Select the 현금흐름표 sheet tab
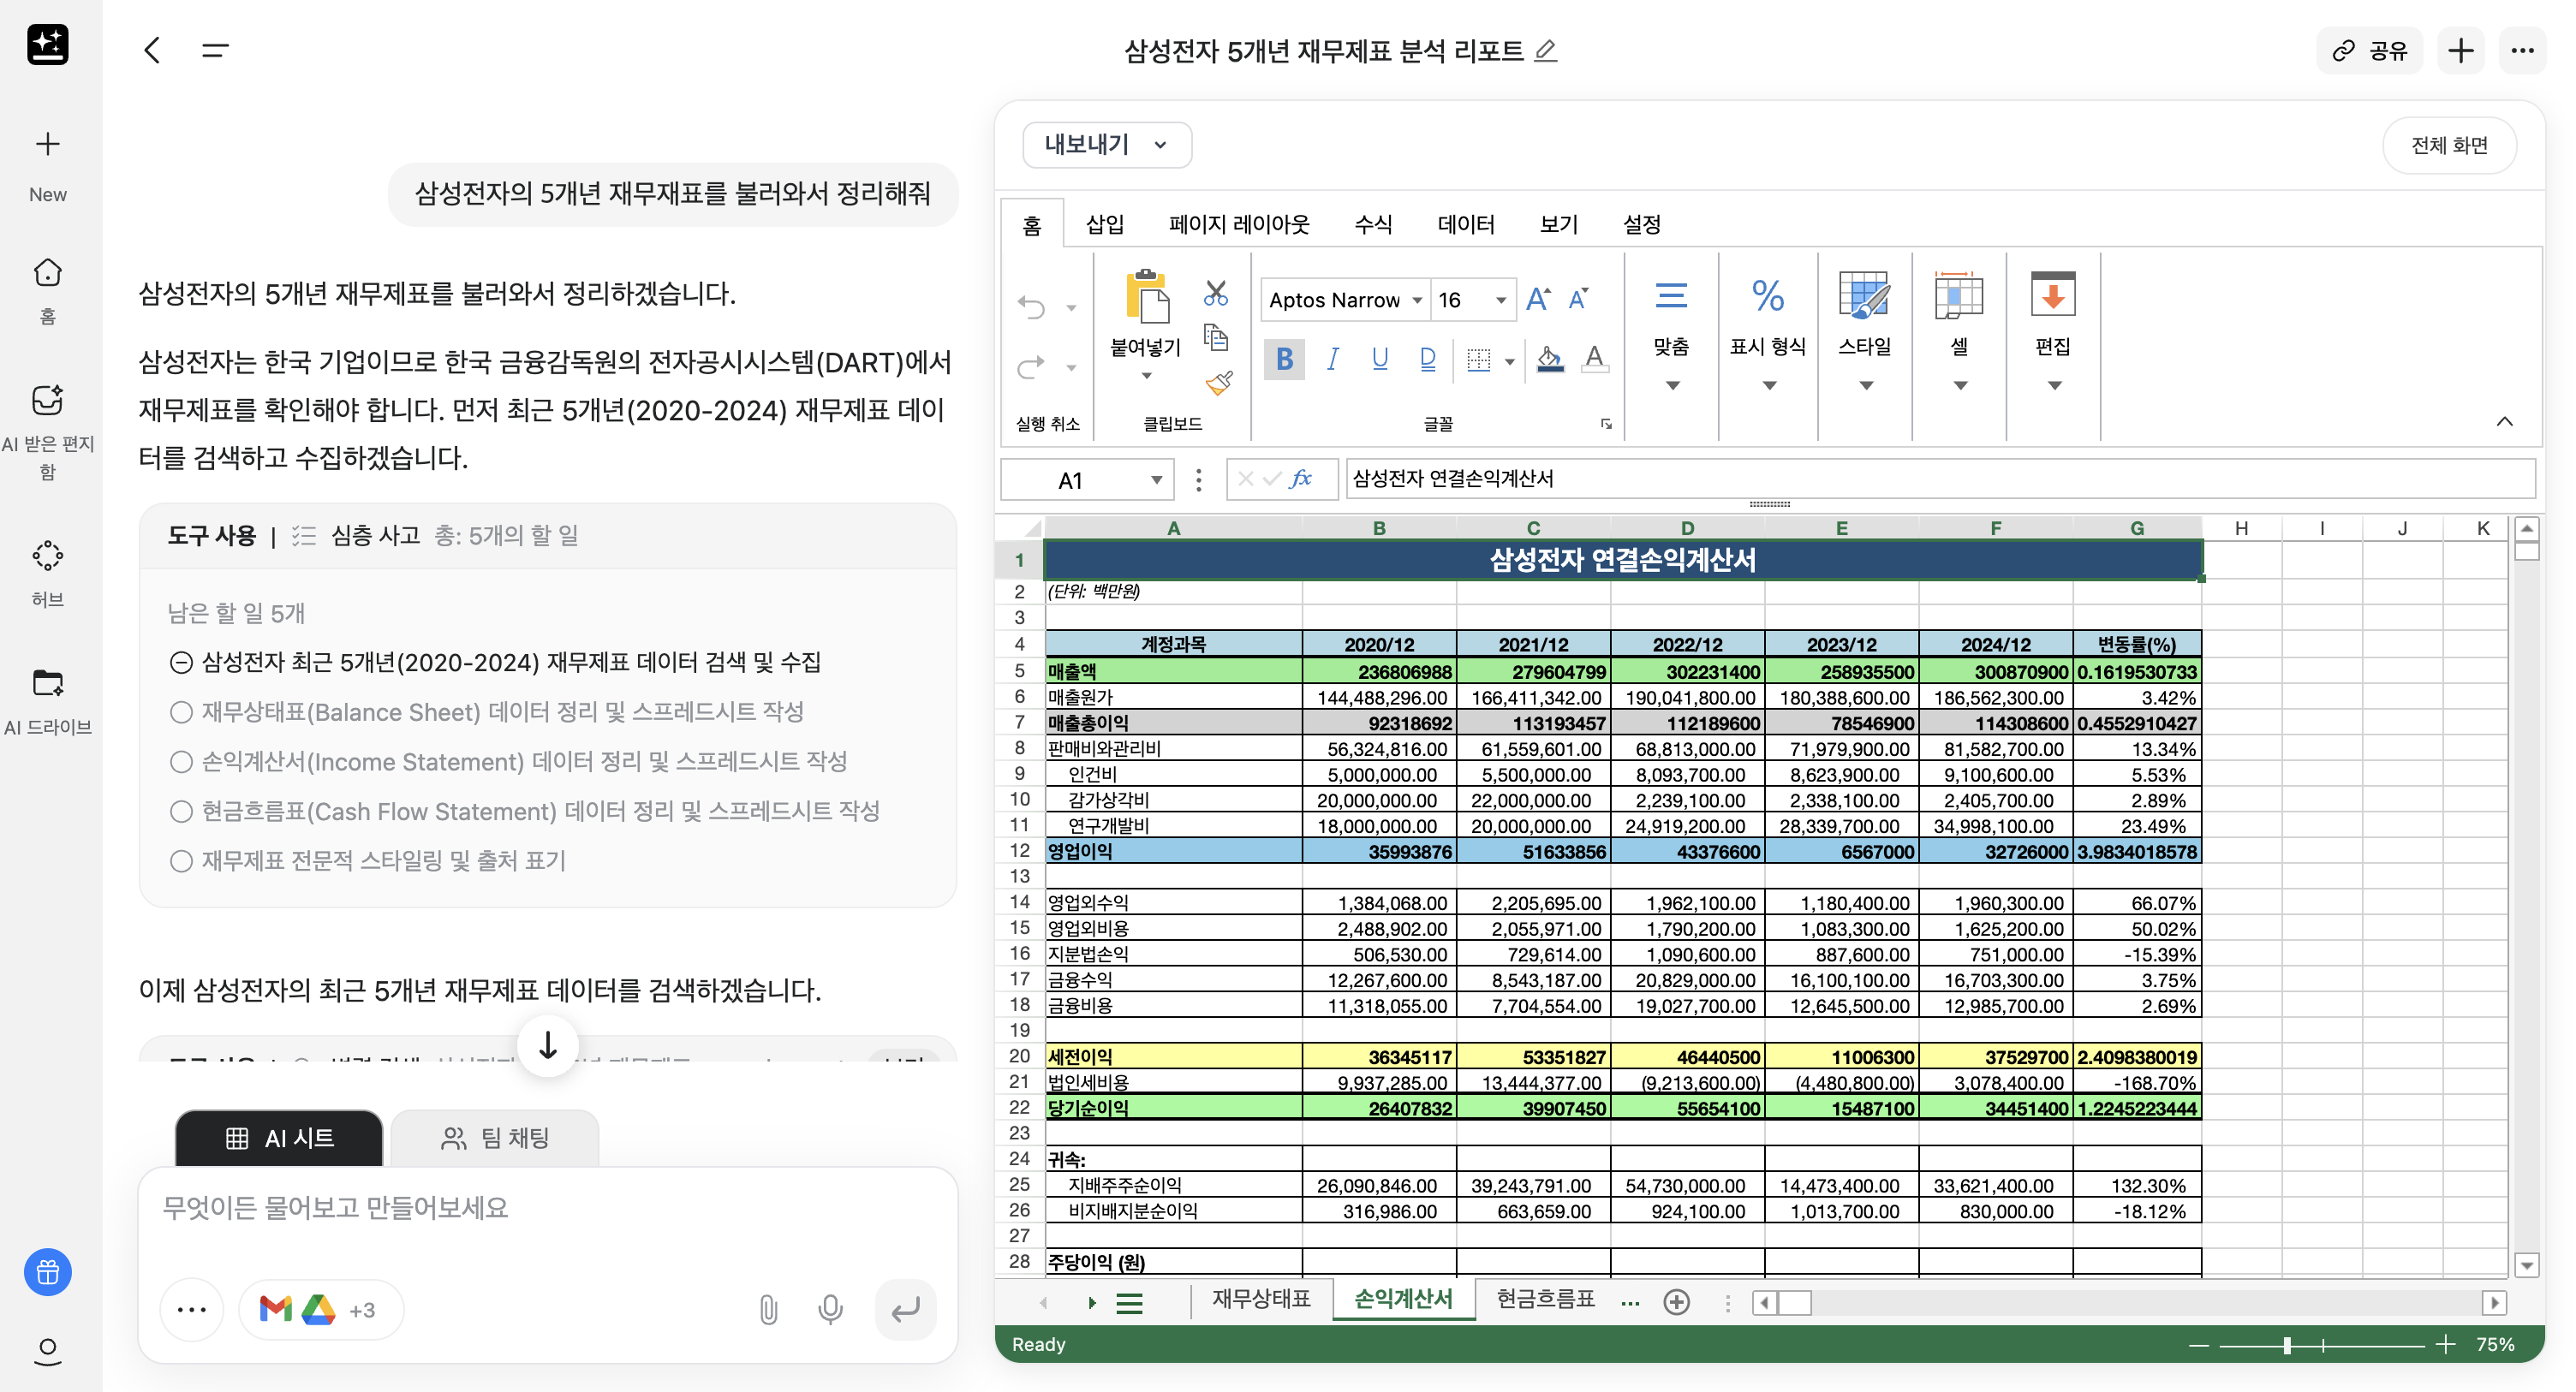 pyautogui.click(x=1545, y=1299)
